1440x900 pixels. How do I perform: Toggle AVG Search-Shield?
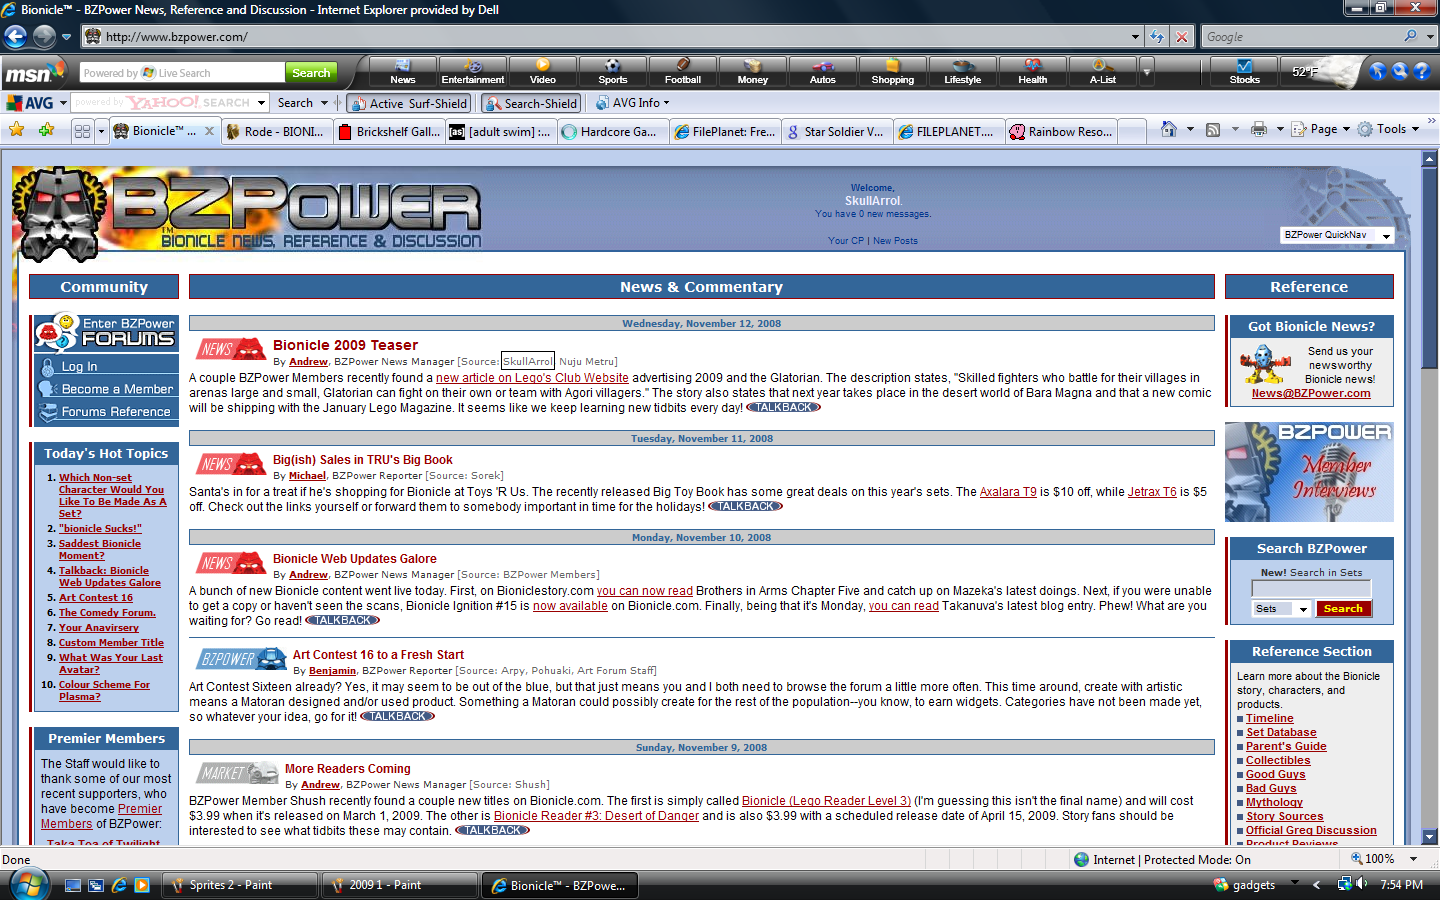(532, 103)
